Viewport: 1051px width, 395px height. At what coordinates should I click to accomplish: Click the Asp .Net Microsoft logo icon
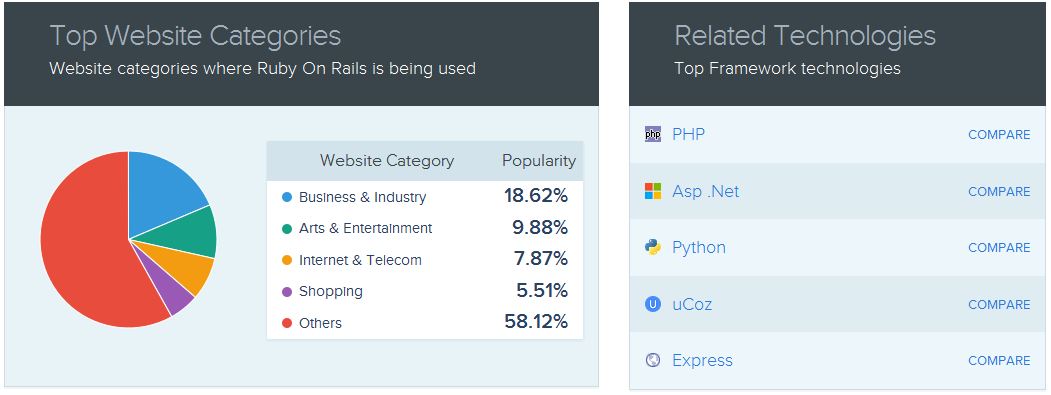click(652, 191)
